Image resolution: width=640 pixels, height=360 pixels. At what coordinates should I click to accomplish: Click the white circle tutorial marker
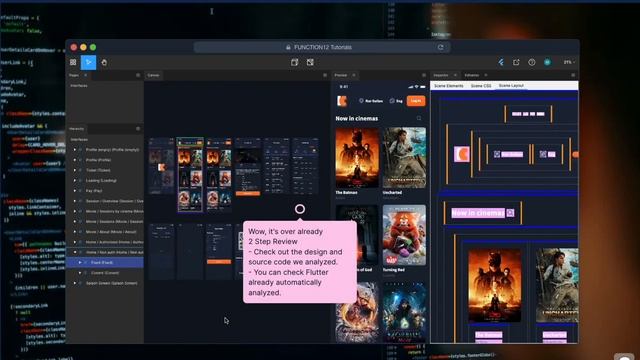(x=300, y=209)
